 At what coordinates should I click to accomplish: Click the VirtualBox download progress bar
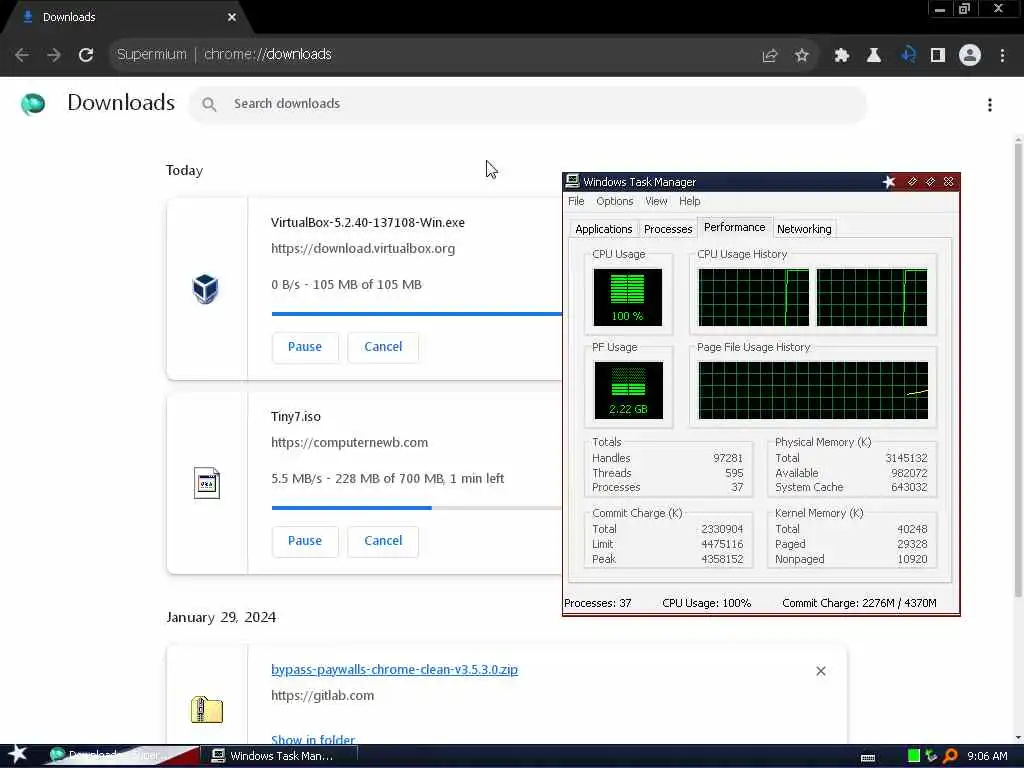(417, 313)
